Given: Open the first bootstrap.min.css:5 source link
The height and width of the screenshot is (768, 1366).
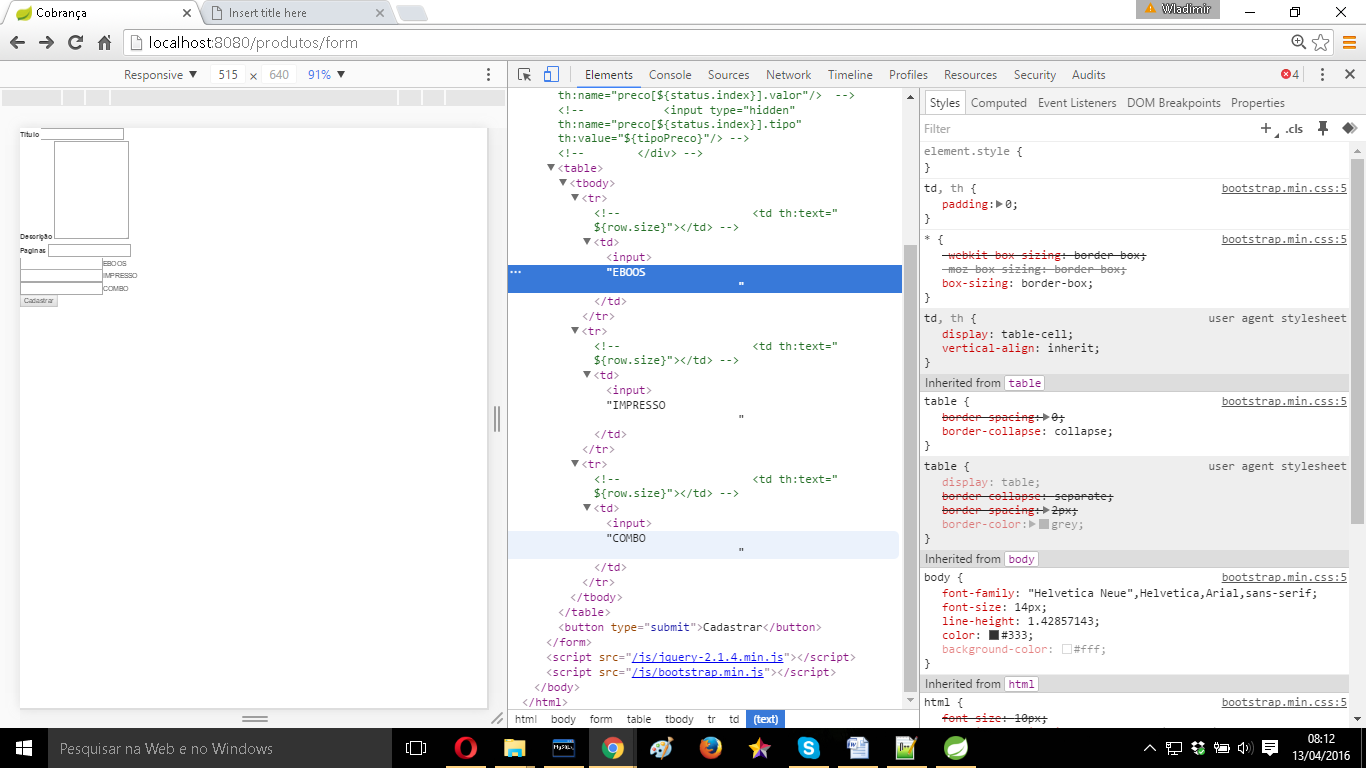Looking at the screenshot, I should [x=1284, y=188].
